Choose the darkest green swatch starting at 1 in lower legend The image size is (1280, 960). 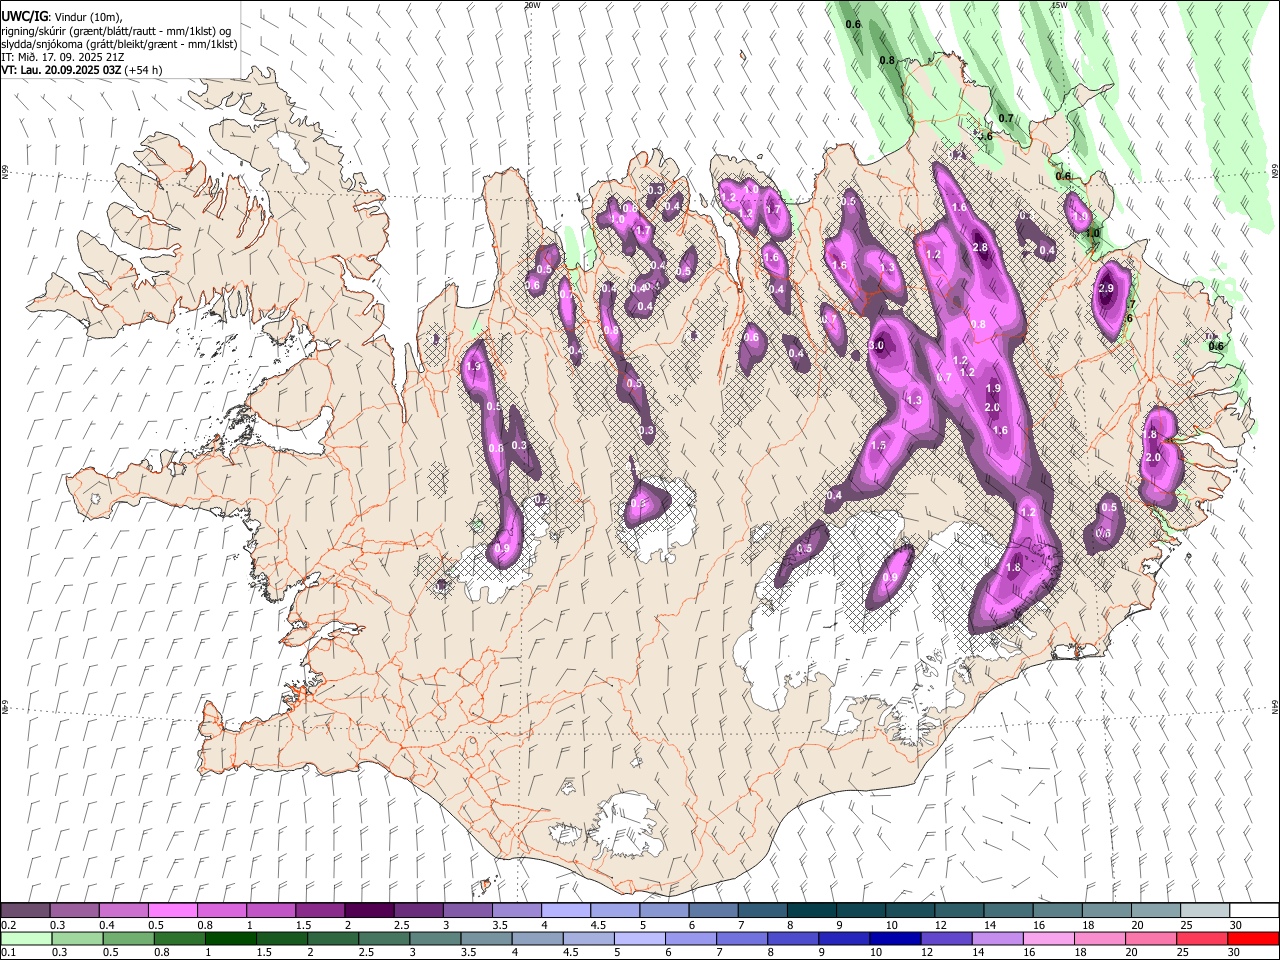(230, 938)
